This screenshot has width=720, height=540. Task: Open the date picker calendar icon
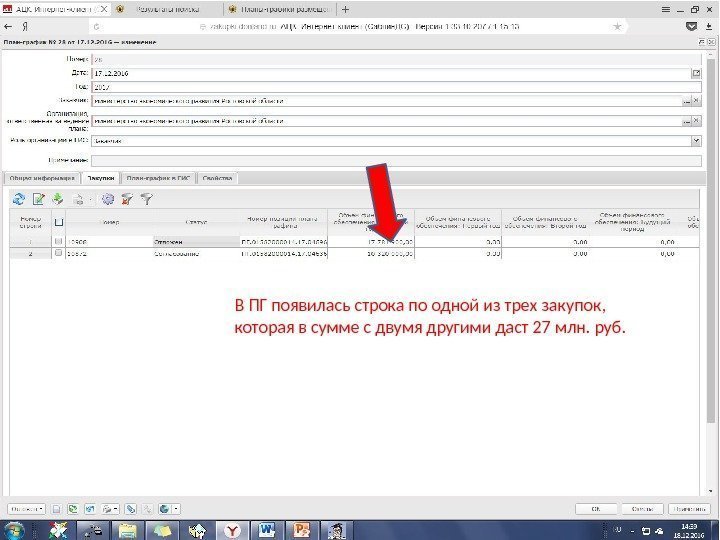[x=696, y=73]
